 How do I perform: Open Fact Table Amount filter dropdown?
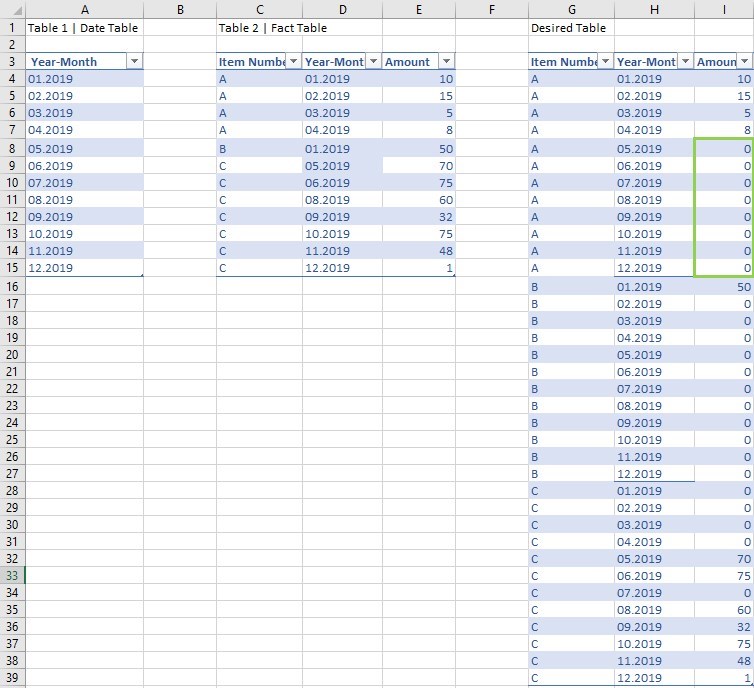(x=446, y=62)
